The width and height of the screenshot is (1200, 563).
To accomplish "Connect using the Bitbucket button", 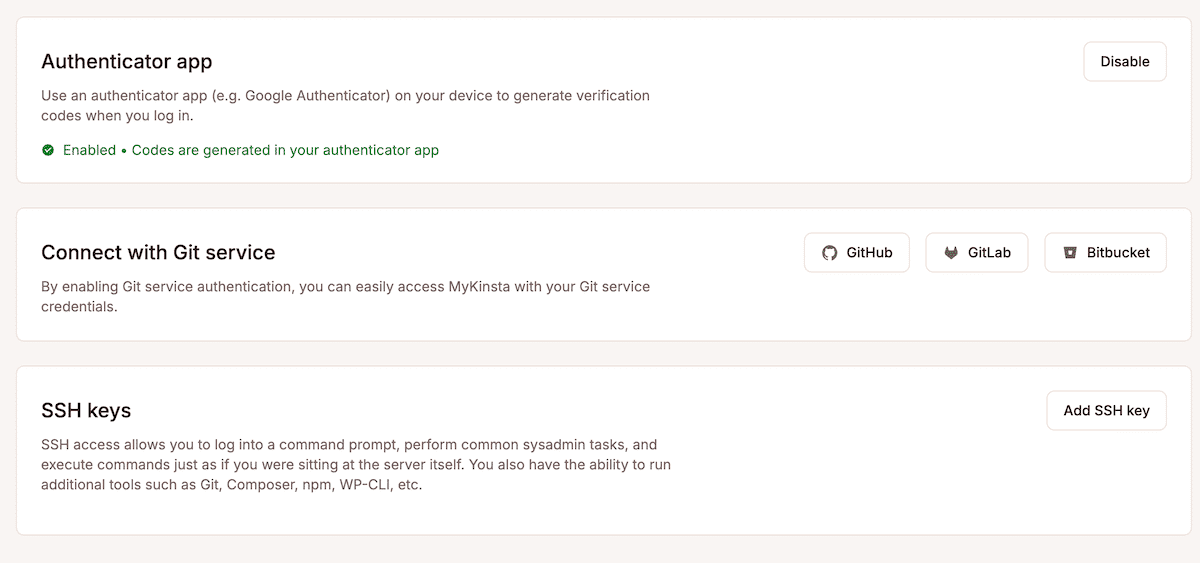I will pos(1104,253).
